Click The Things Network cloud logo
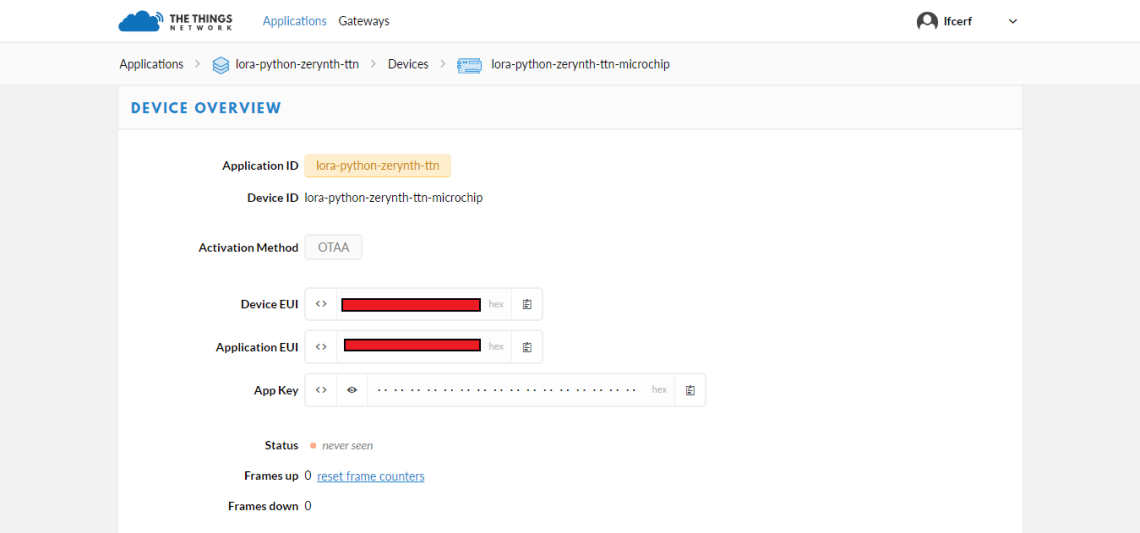1140x533 pixels. [175, 21]
